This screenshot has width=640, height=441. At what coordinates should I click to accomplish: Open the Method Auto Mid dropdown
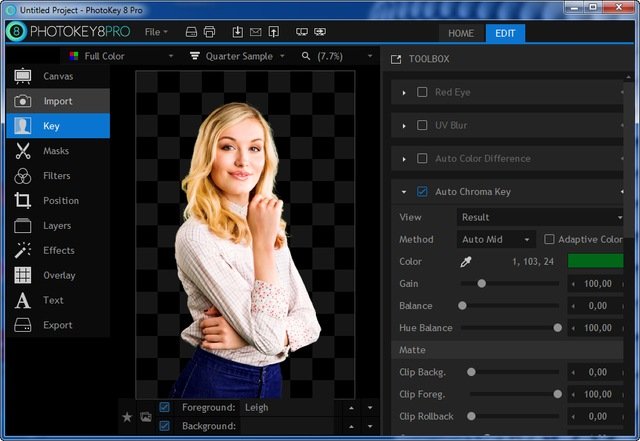pyautogui.click(x=496, y=240)
